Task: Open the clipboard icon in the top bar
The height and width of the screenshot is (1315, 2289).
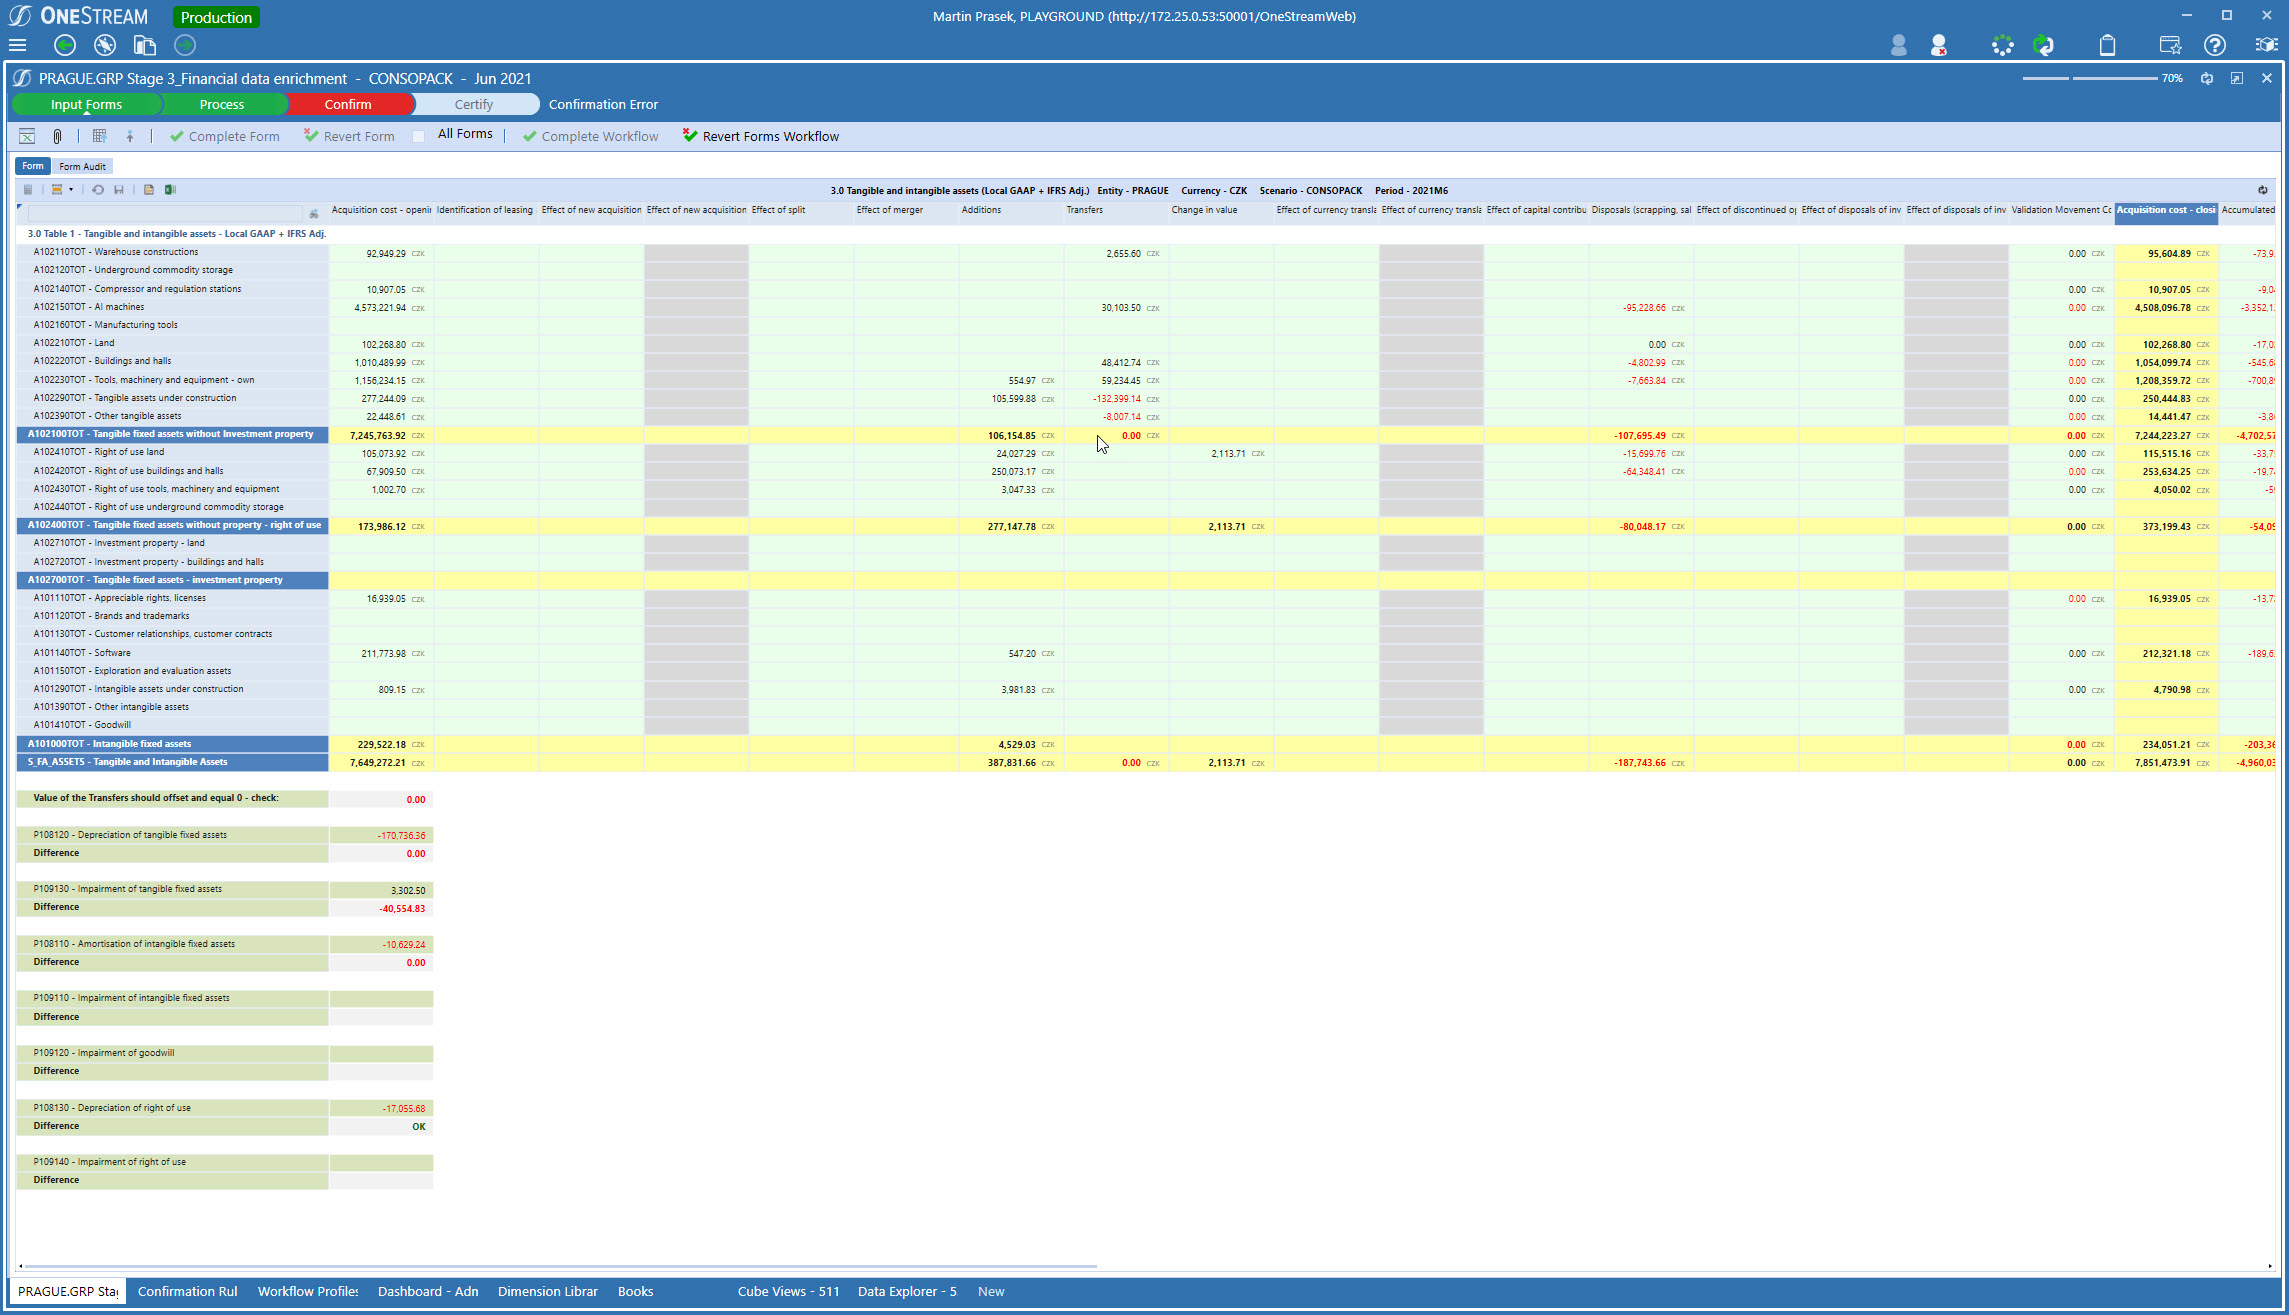Action: [x=2107, y=45]
